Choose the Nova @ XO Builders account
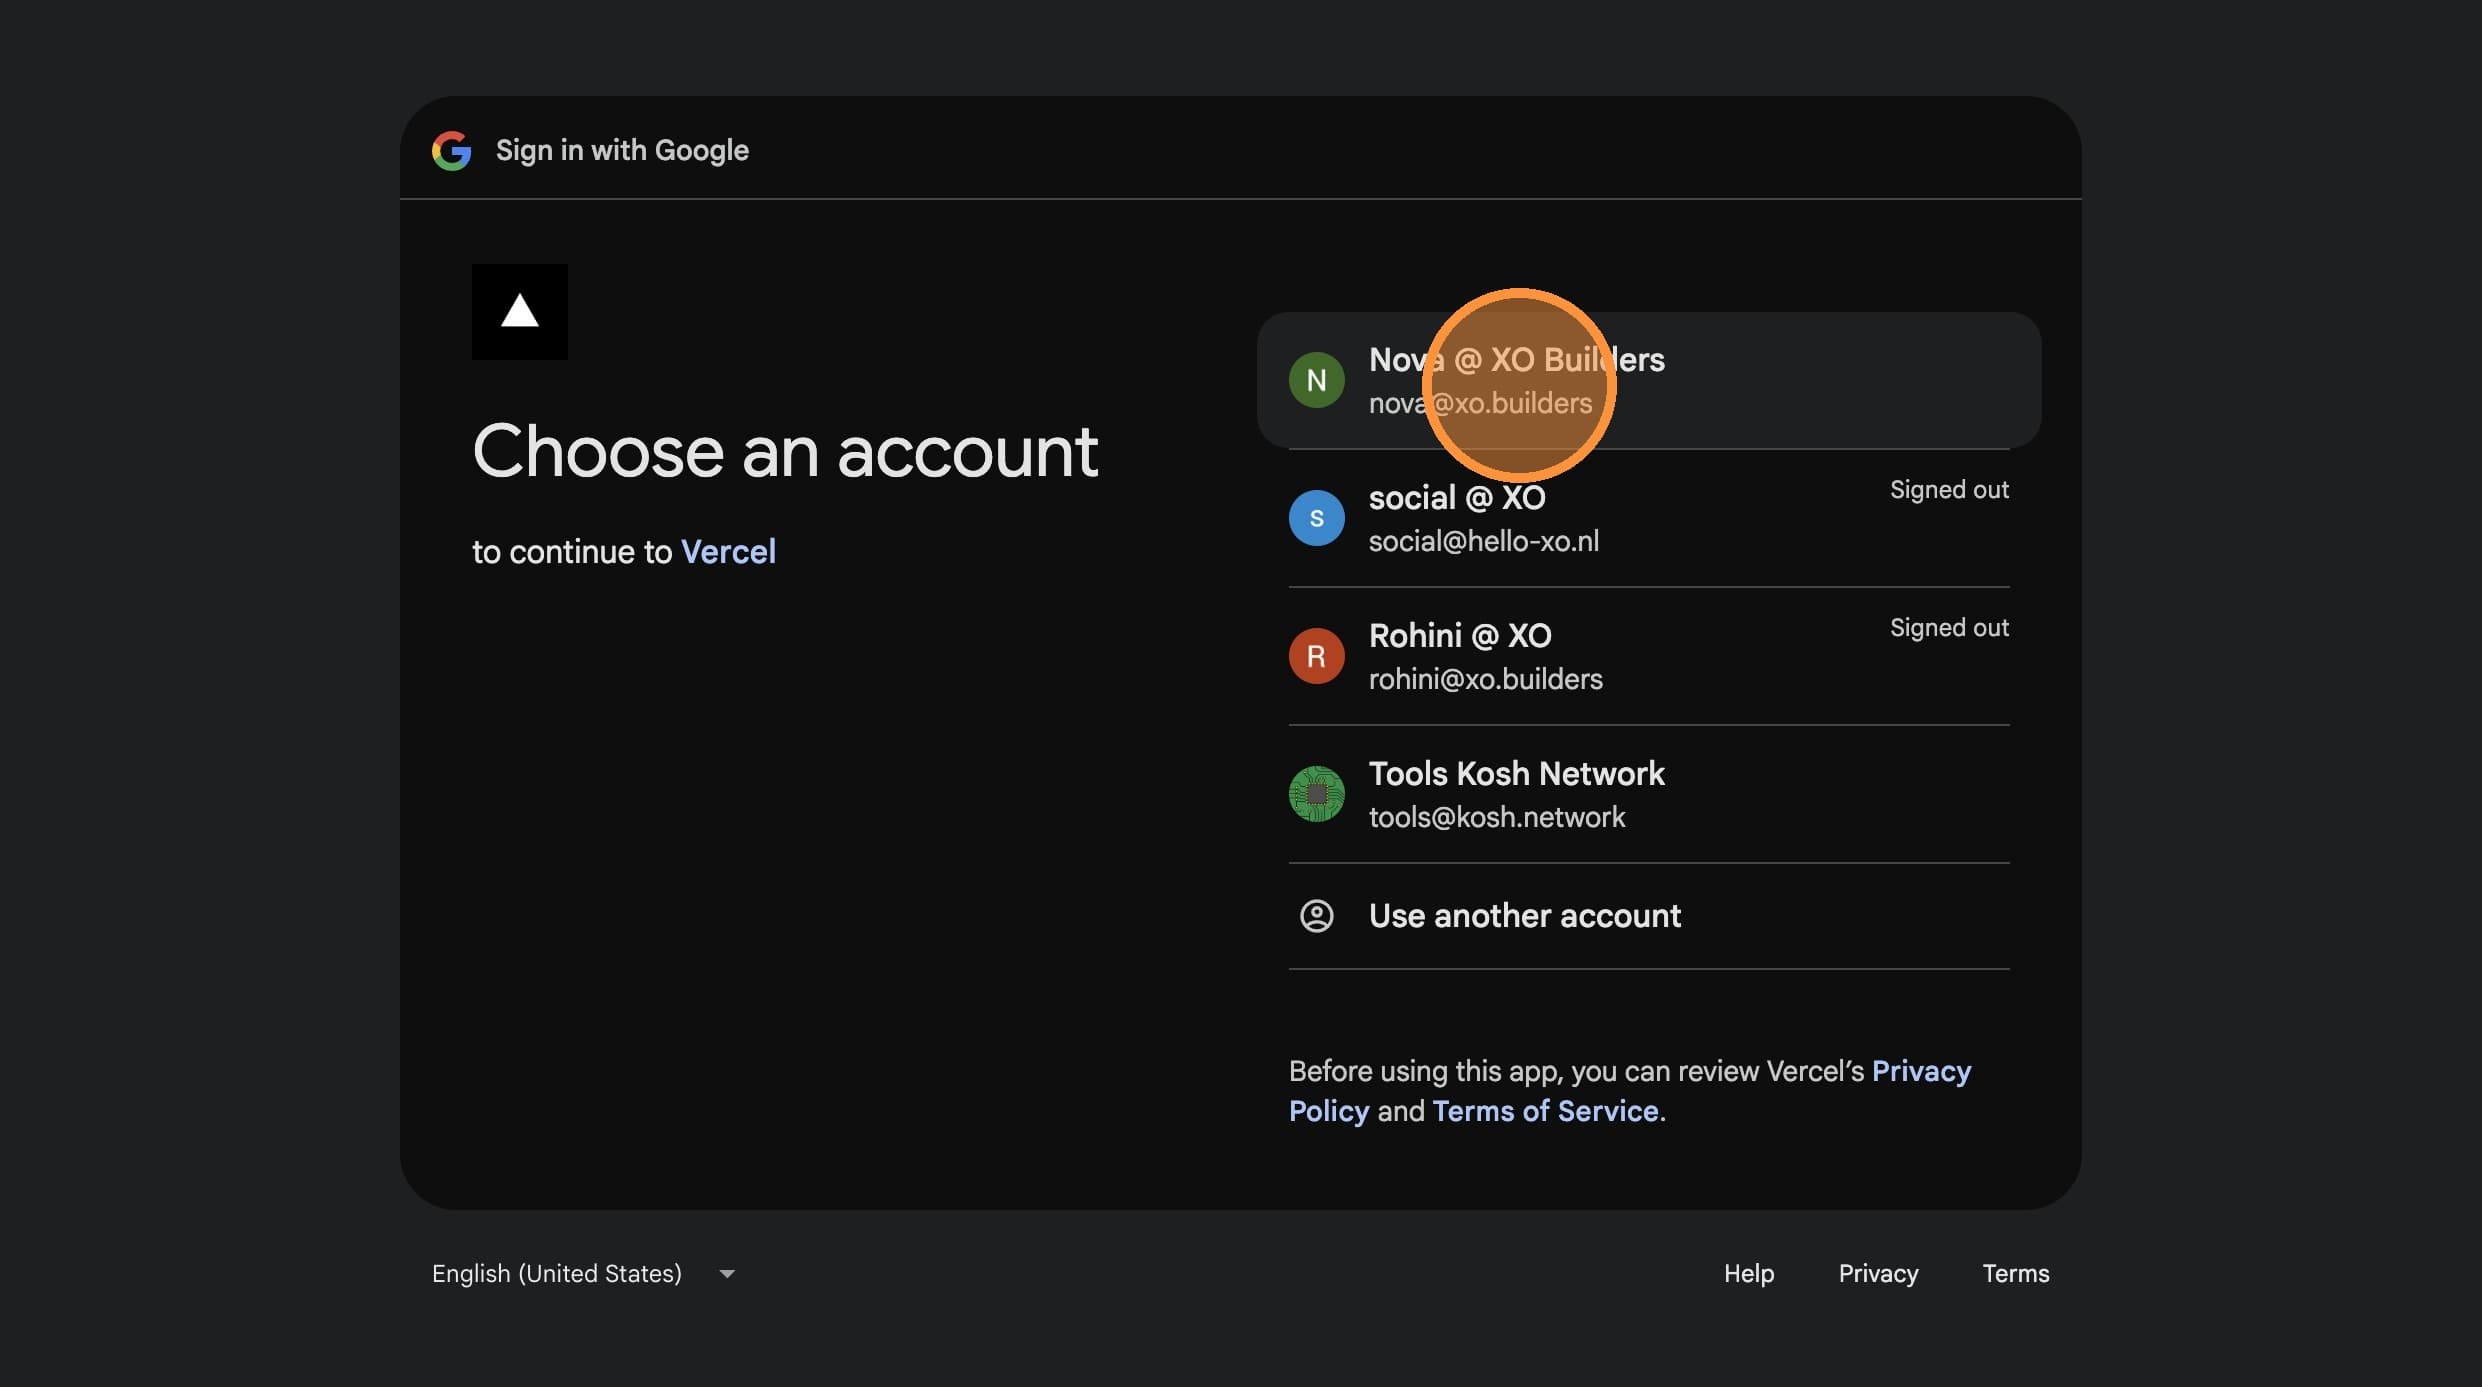This screenshot has height=1387, width=2482. click(x=1649, y=380)
